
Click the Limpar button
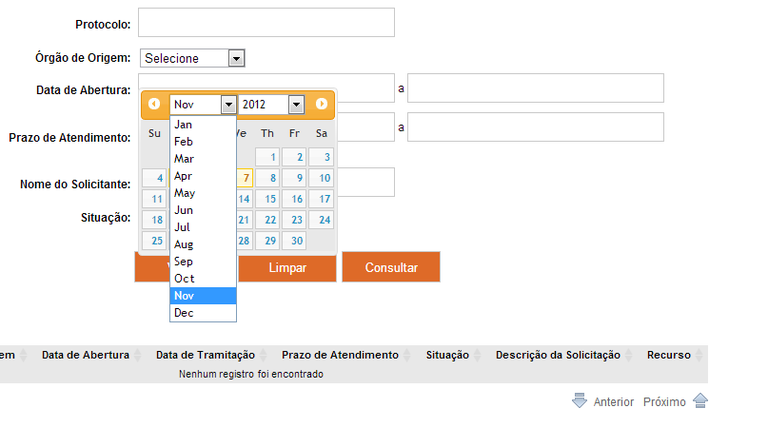click(288, 268)
